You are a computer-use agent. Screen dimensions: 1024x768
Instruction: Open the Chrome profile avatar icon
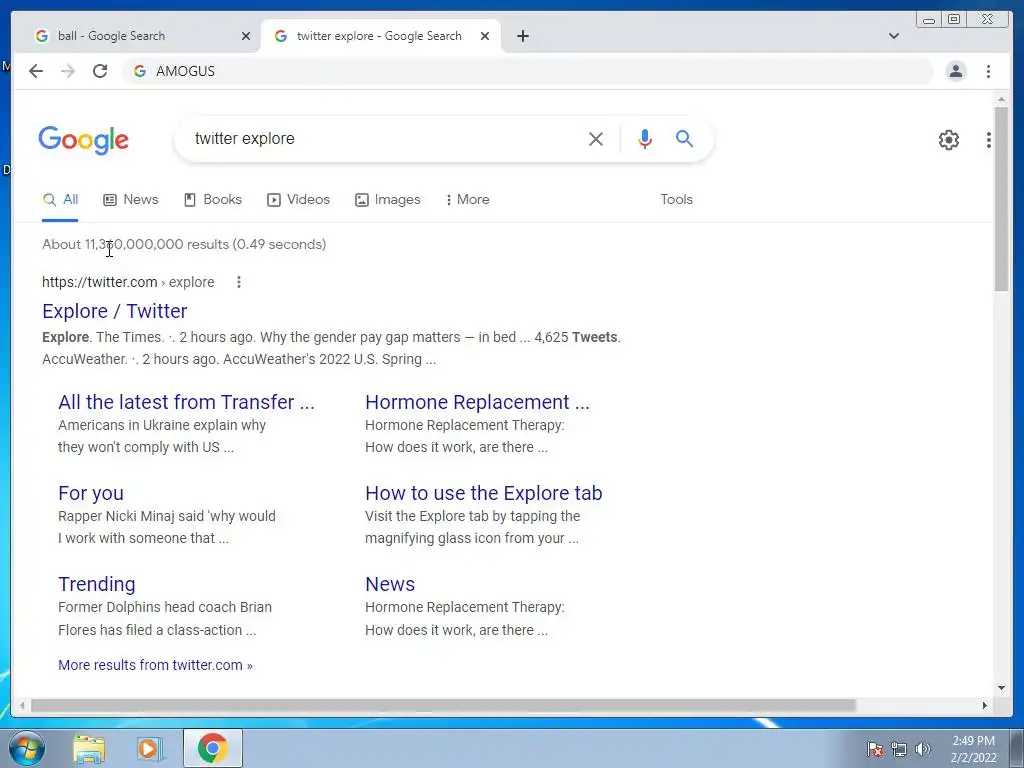955,71
